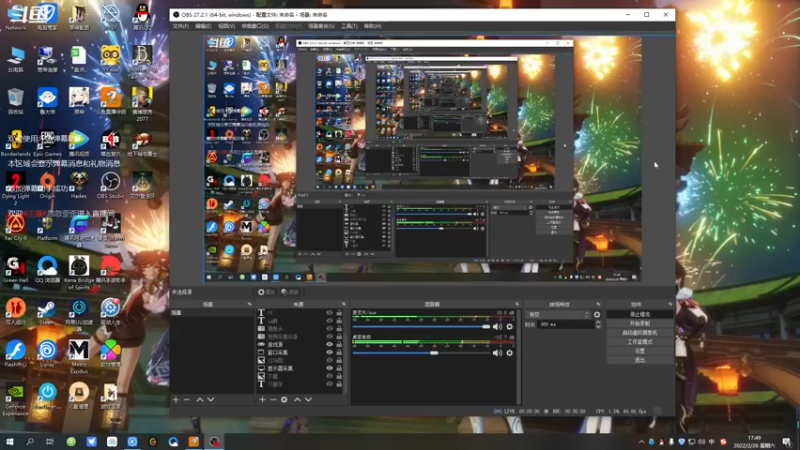The width and height of the screenshot is (800, 450).
Task: Remove selected scene with minus icon
Action: tap(186, 399)
